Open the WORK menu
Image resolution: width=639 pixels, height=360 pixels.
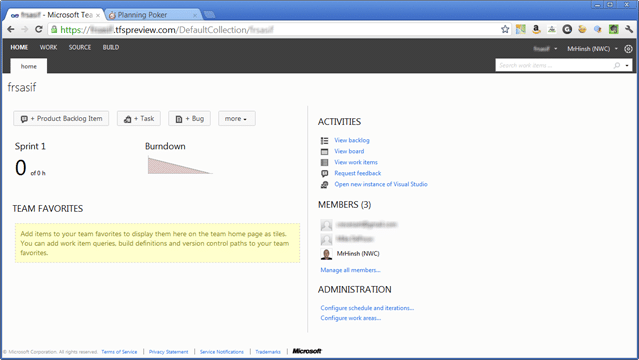coord(48,47)
